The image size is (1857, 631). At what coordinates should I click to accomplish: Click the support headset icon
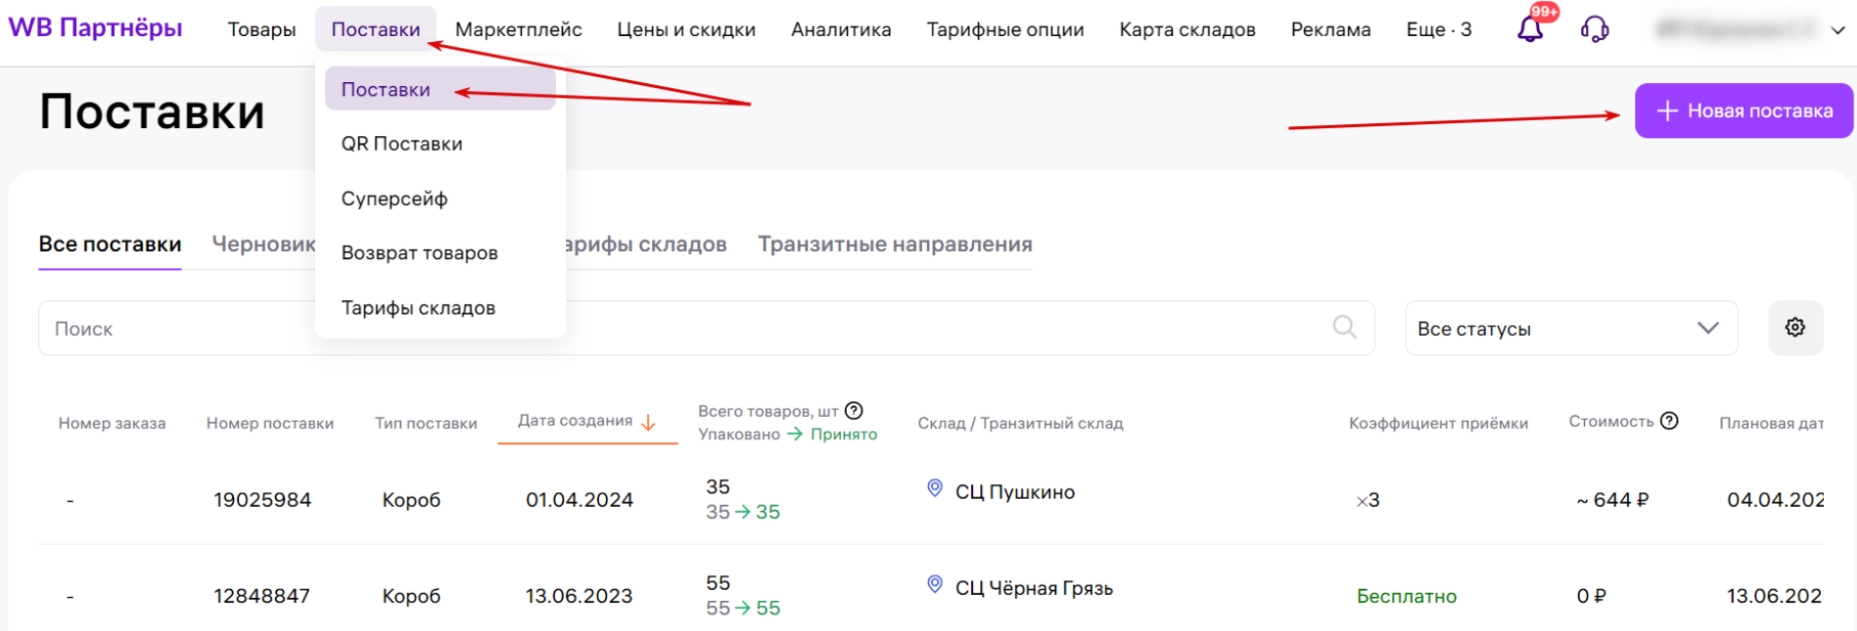[x=1594, y=29]
